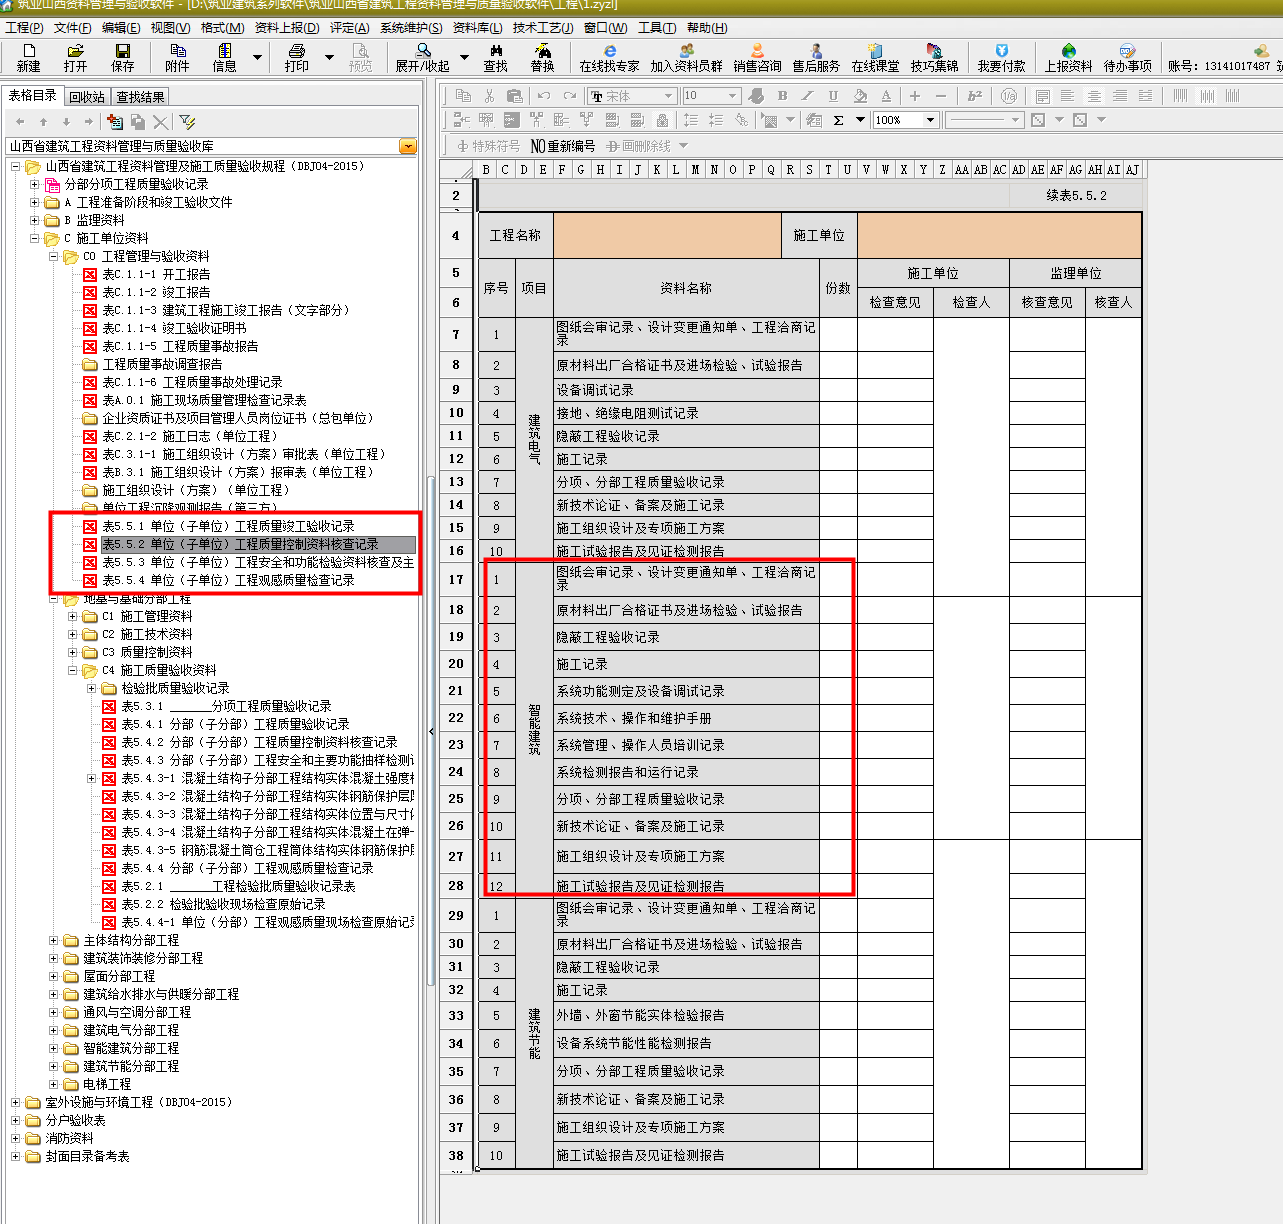1283x1224 pixels.
Task: Click the Bold formatting icon
Action: 782,95
